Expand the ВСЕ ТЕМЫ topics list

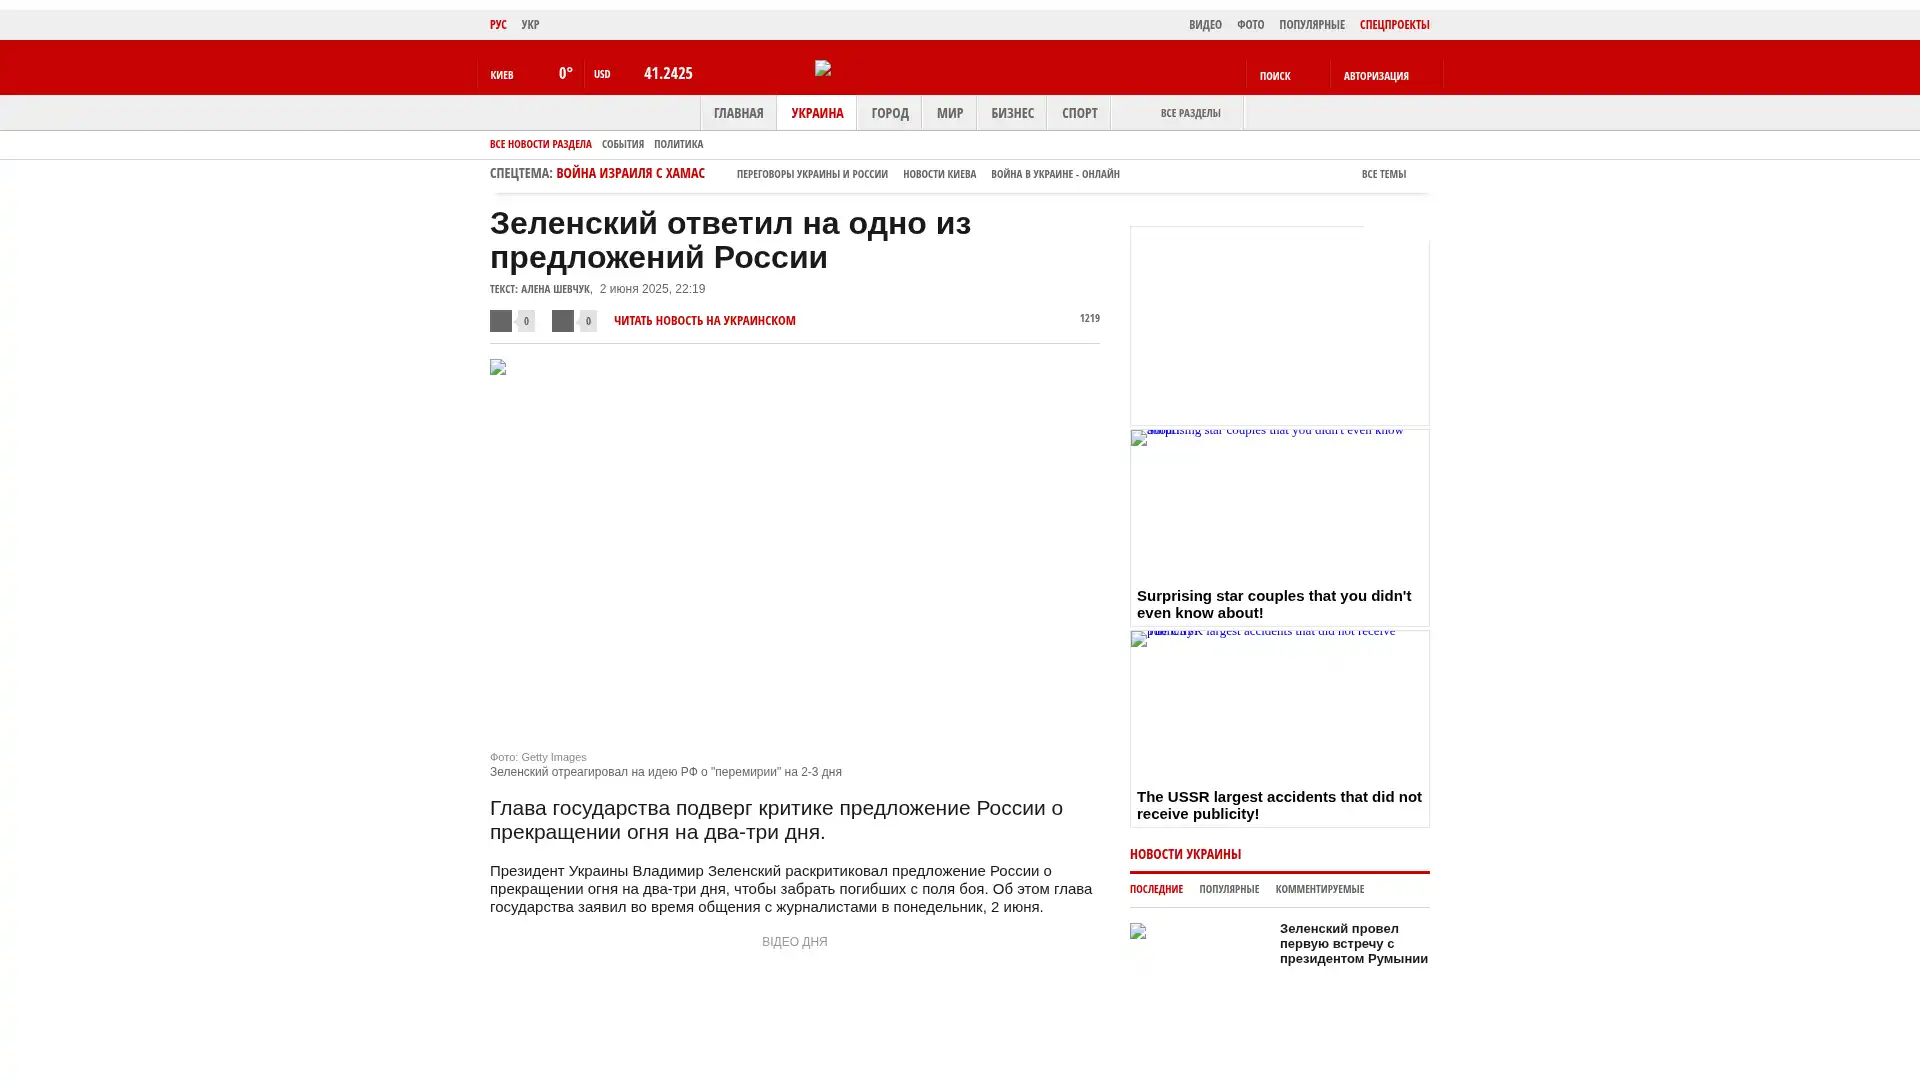[x=1383, y=174]
